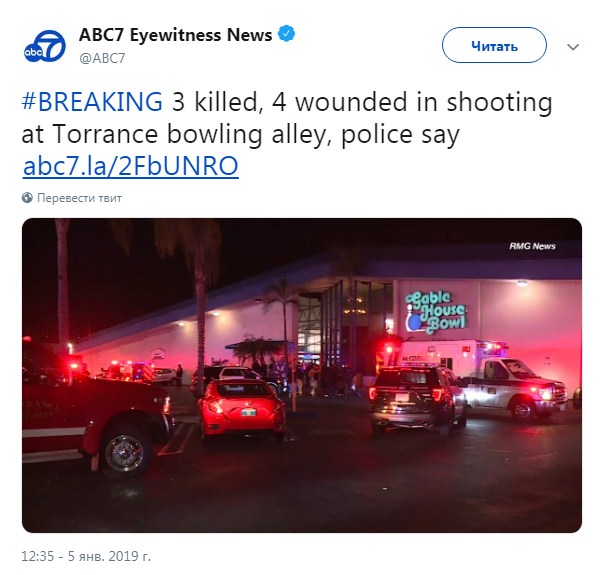
Task: Open the ABC7 Eyewitness News profile name
Action: click(176, 35)
